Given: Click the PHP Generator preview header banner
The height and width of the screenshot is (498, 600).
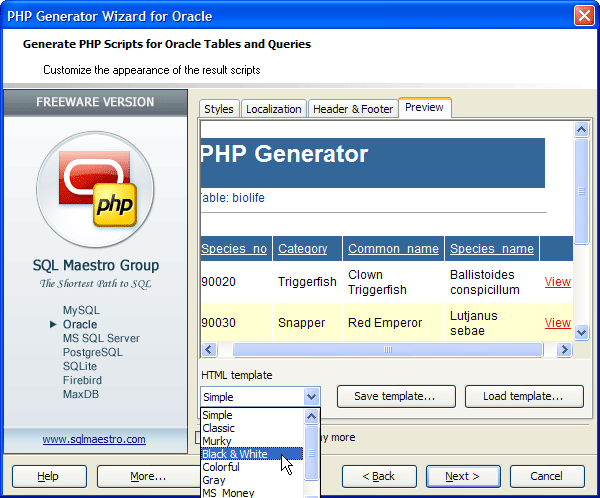Looking at the screenshot, I should tap(372, 163).
